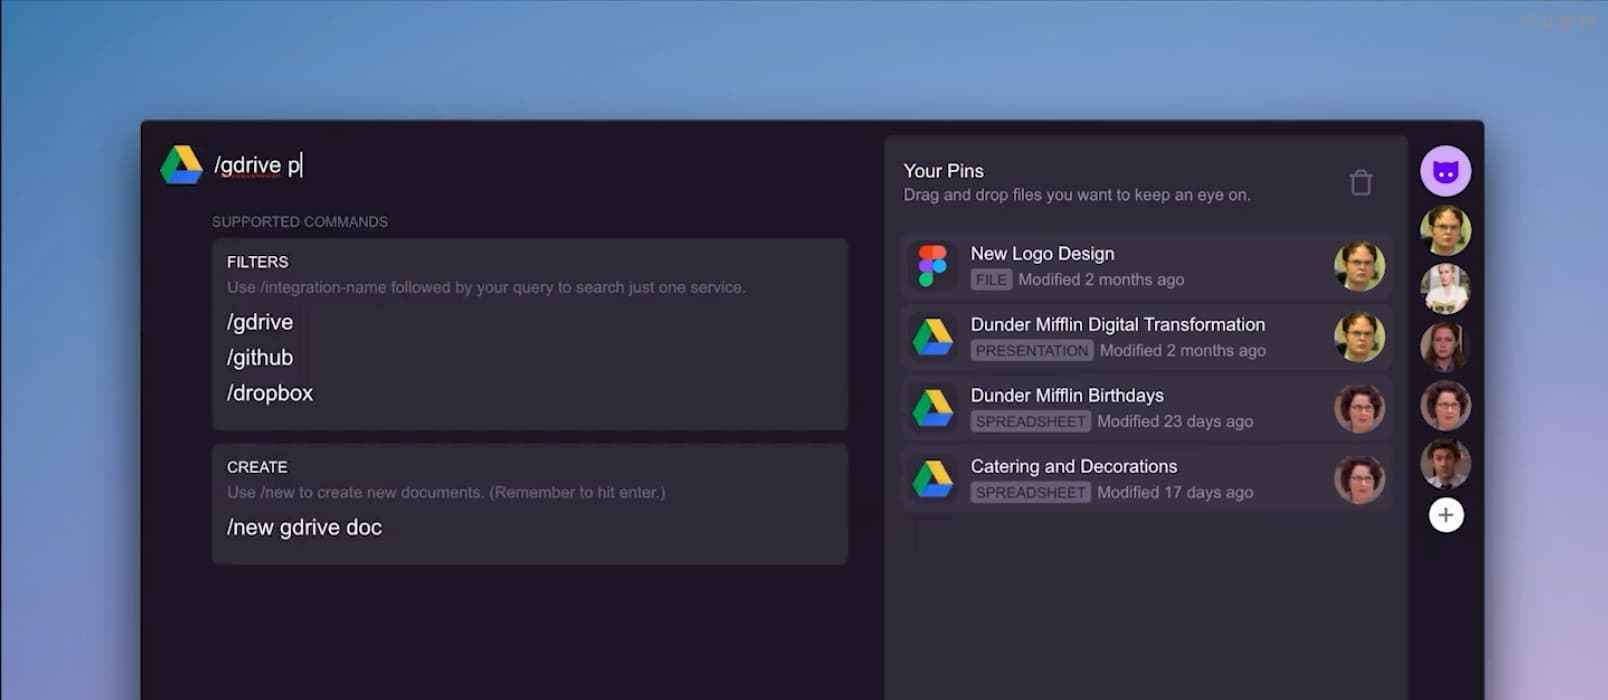This screenshot has height=700, width=1608.
Task: Click Drive icon for Dunder Mifflin Digital Transformation
Action: point(932,338)
